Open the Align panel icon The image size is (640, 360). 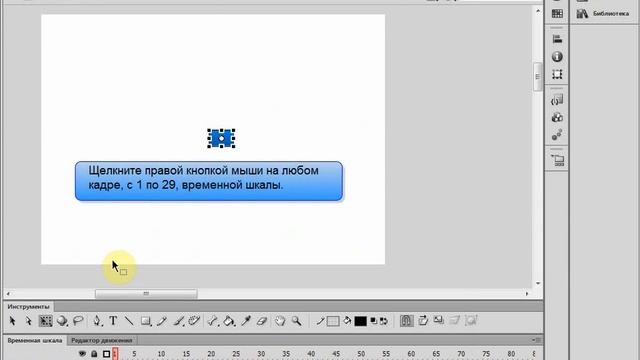[557, 39]
